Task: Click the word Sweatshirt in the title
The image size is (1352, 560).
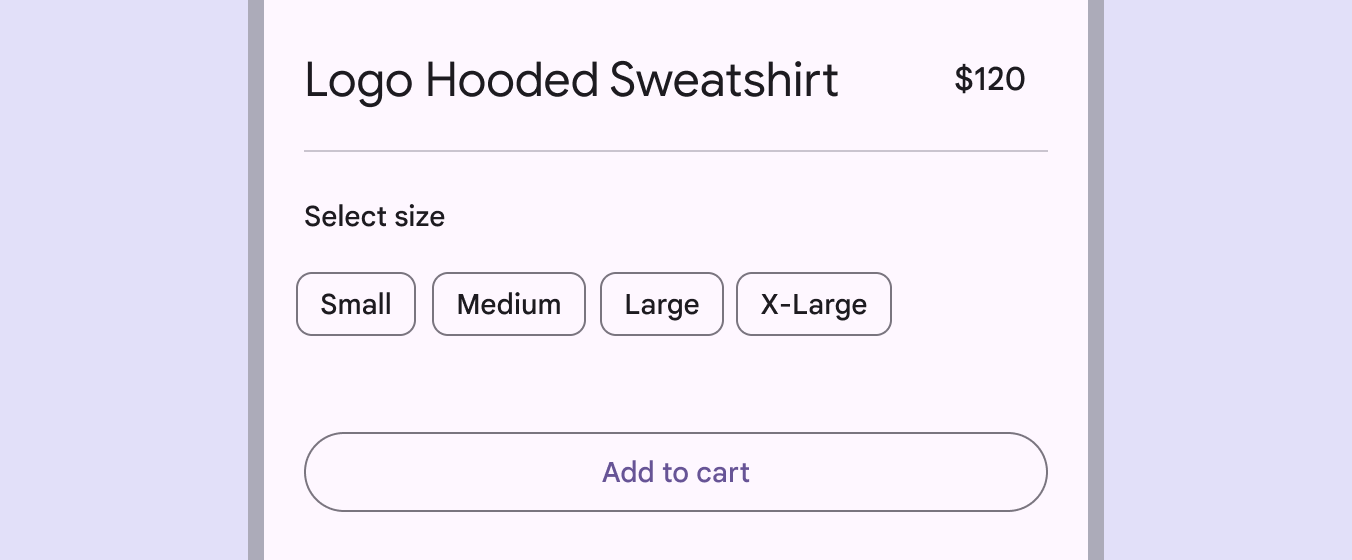Action: point(724,80)
